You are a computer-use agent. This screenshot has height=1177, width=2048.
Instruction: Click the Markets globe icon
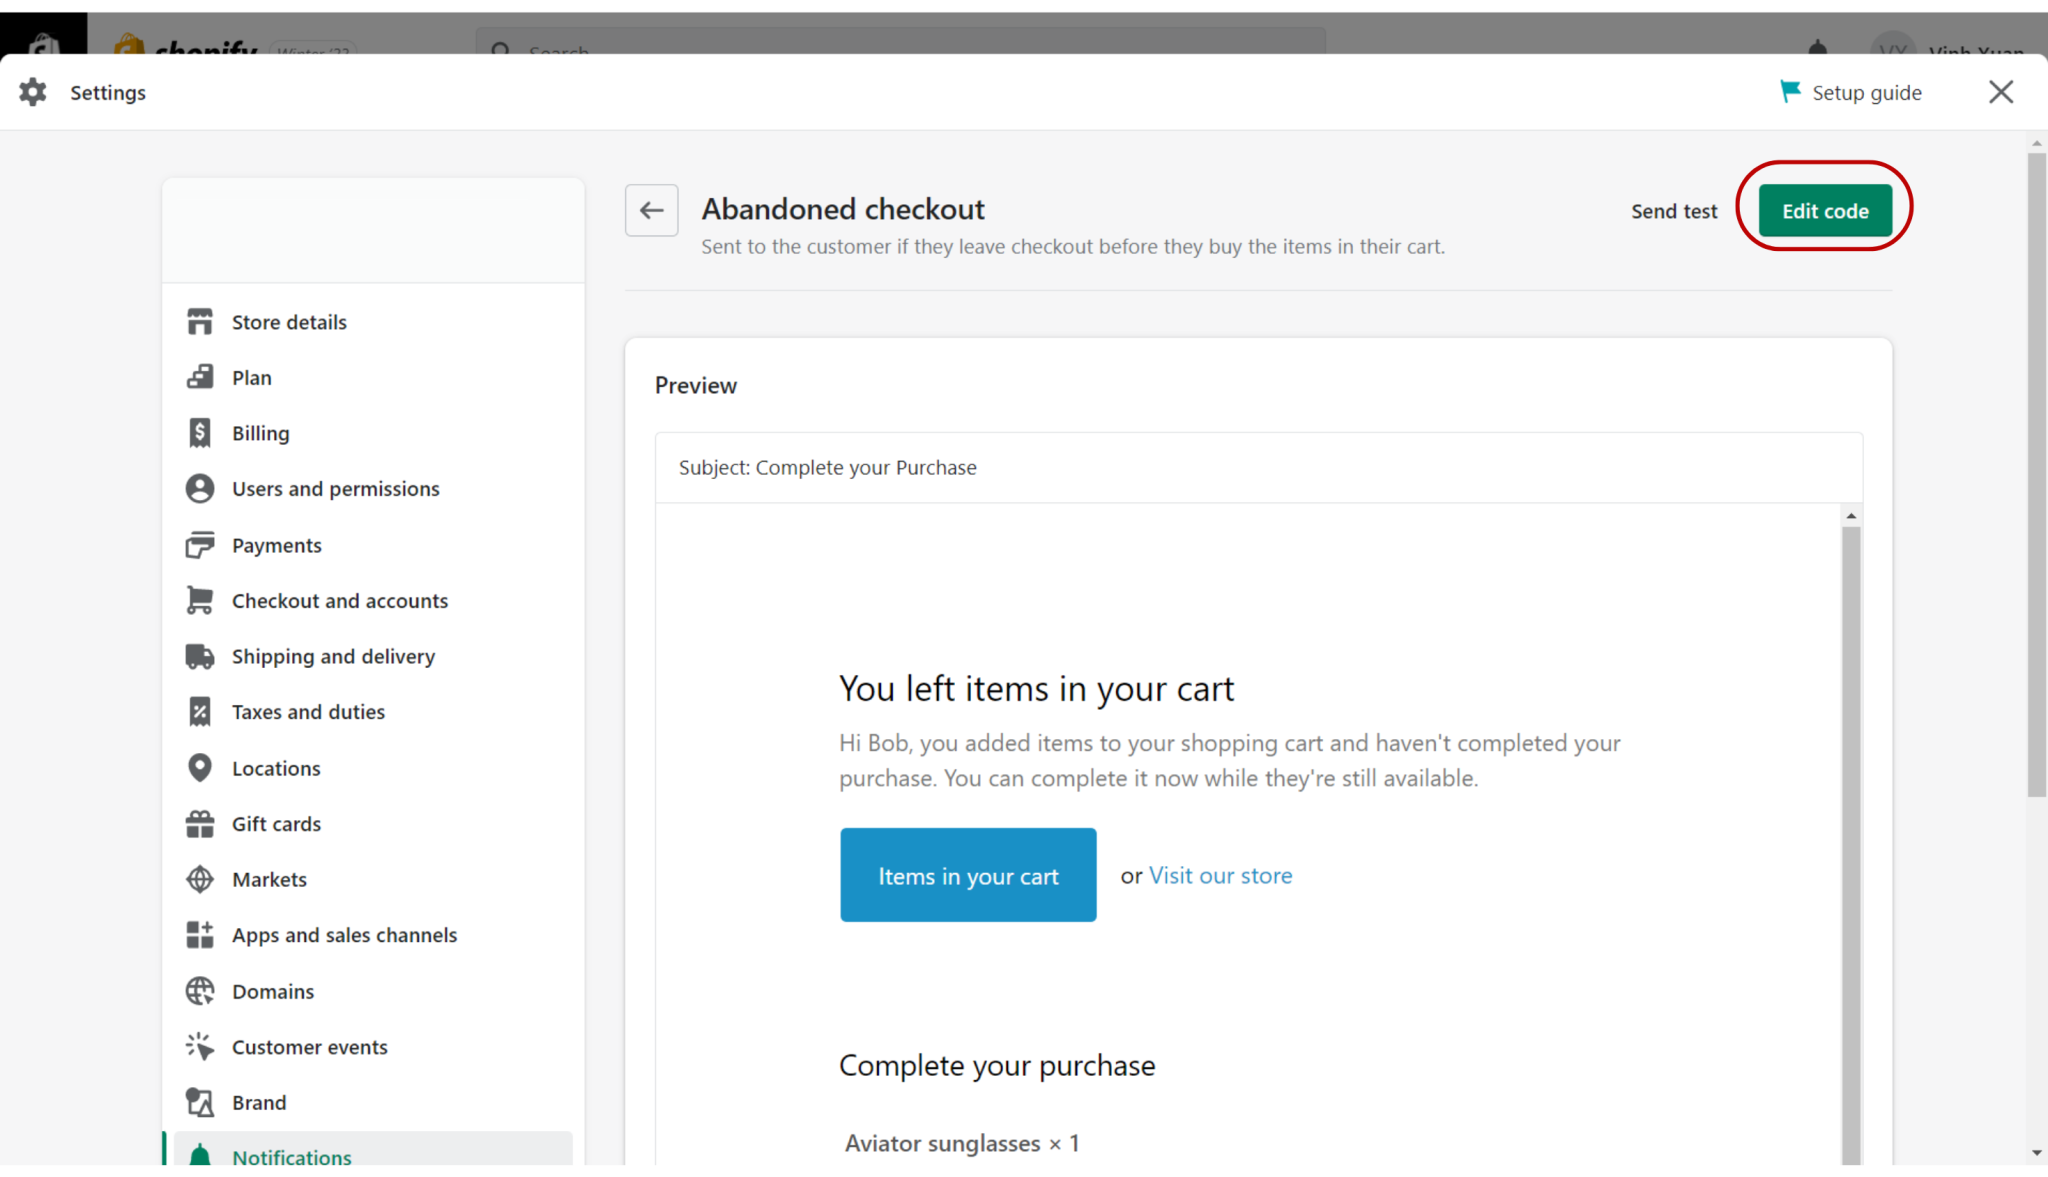coord(200,880)
